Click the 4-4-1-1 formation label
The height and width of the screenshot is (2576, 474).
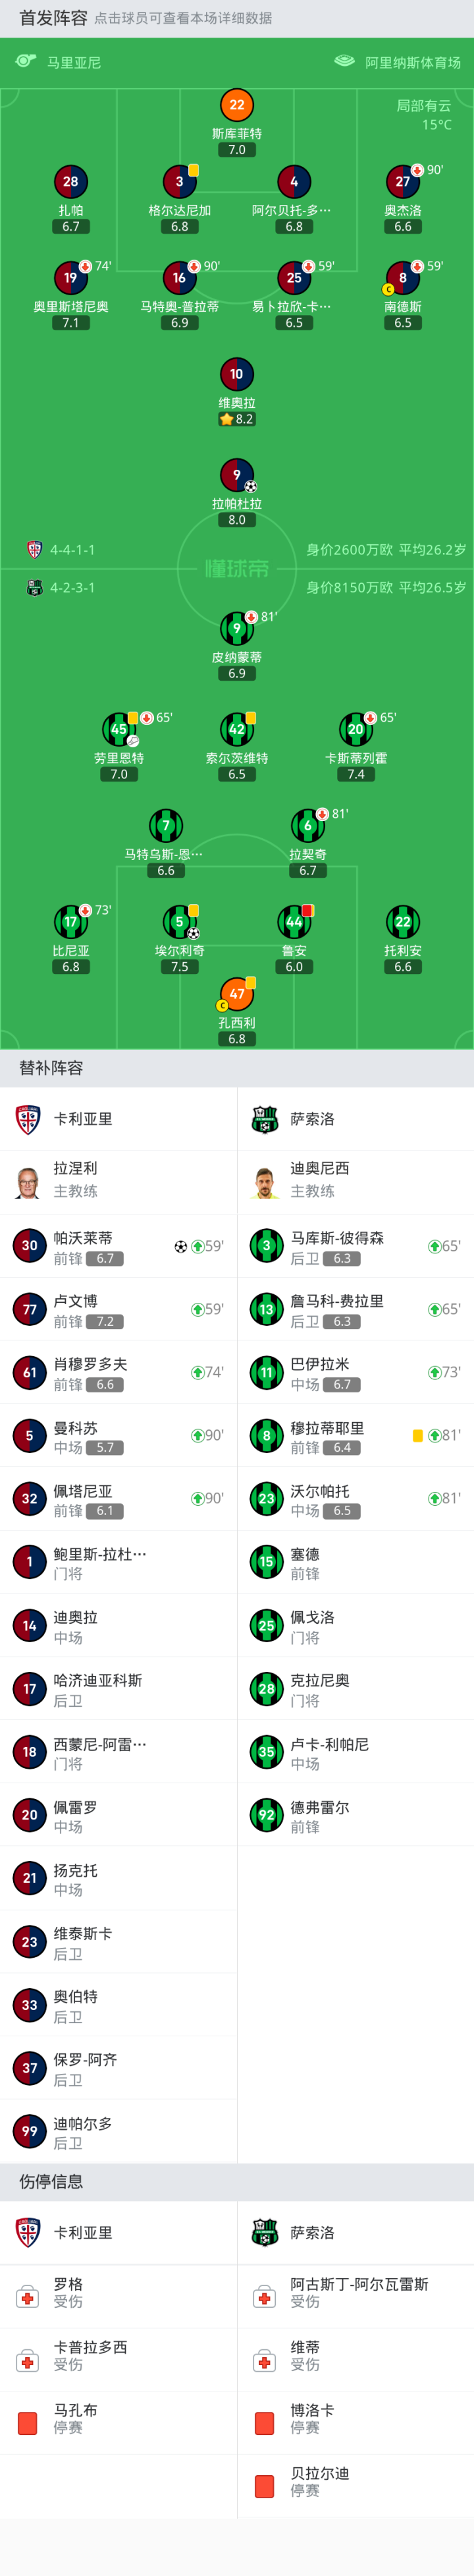[x=72, y=550]
